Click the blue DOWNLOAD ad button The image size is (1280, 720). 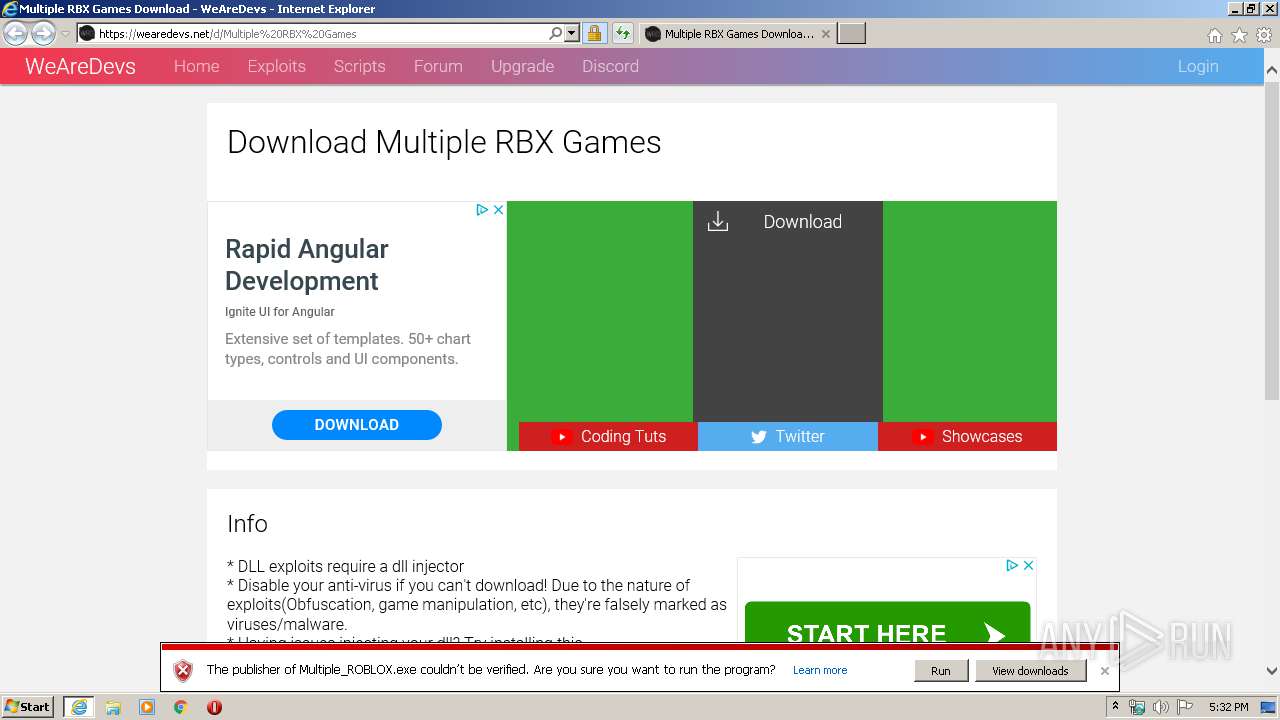(356, 425)
